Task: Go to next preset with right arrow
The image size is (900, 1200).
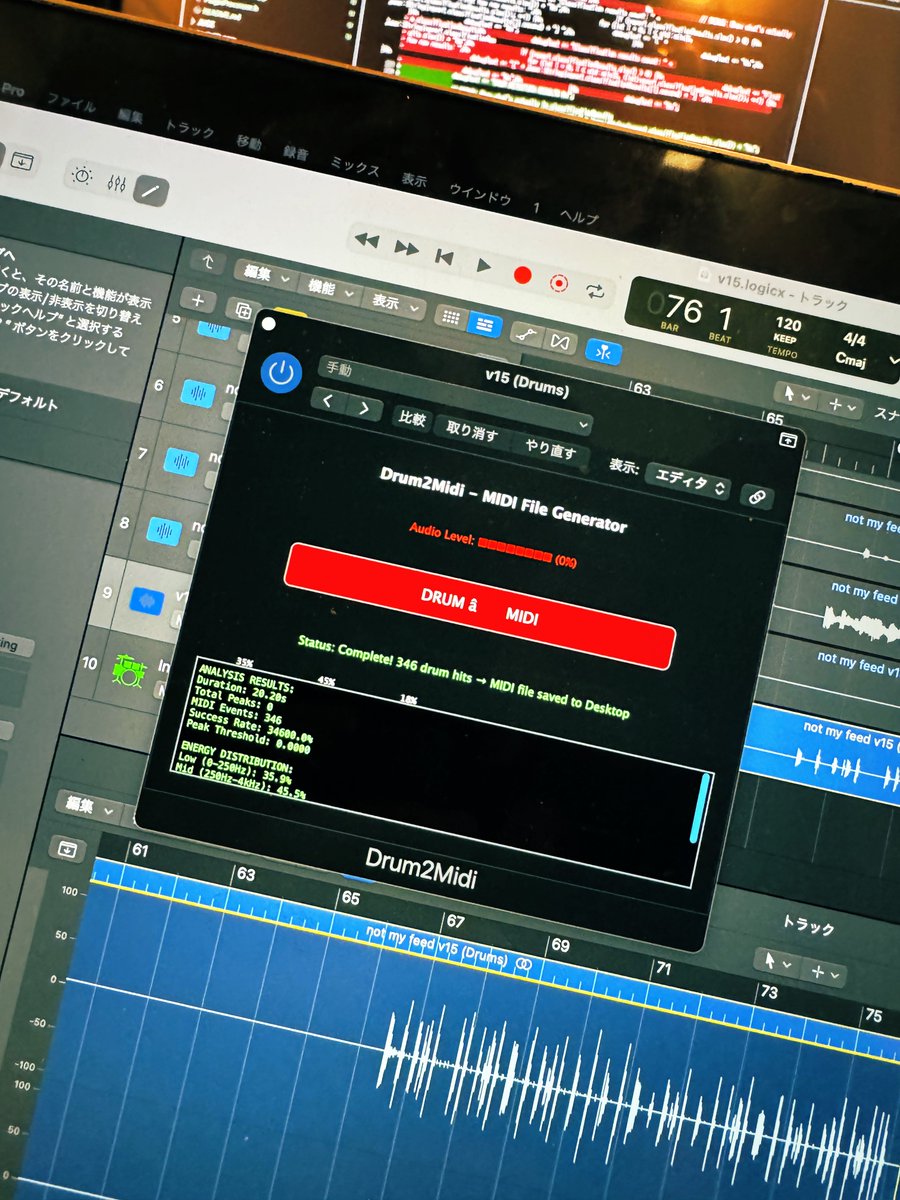Action: (x=364, y=407)
